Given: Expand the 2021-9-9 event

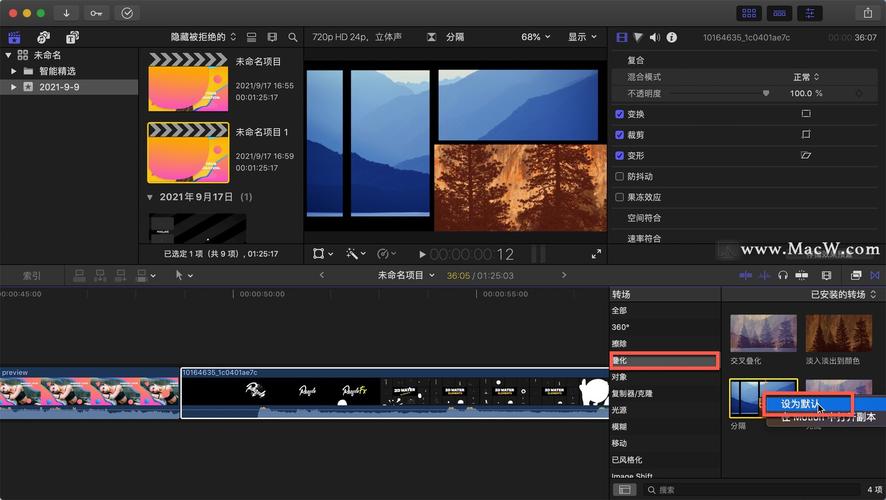Looking at the screenshot, I should pos(14,87).
